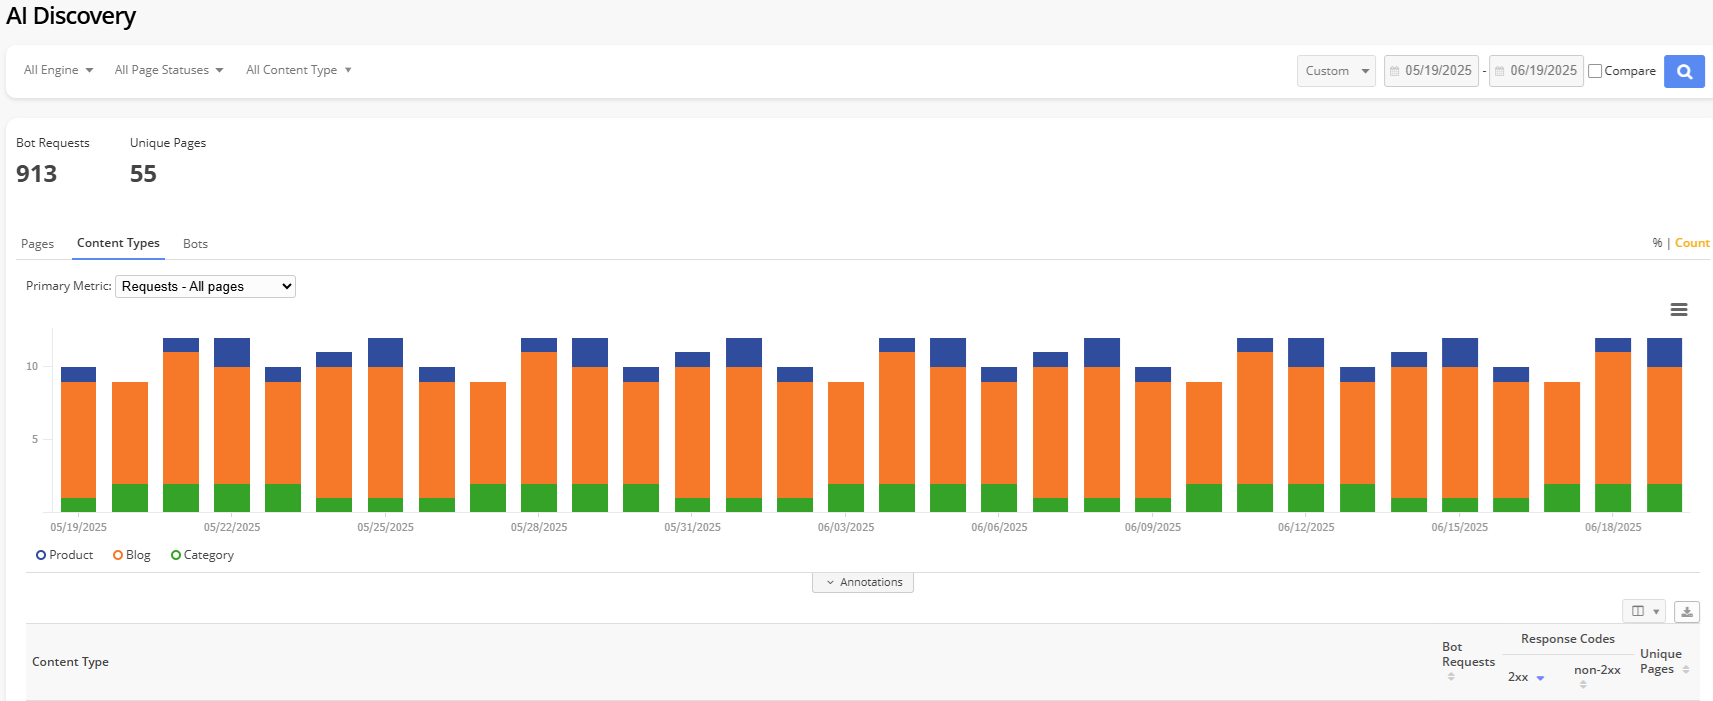The width and height of the screenshot is (1713, 701).
Task: Toggle Product series in chart legend
Action: tap(64, 555)
